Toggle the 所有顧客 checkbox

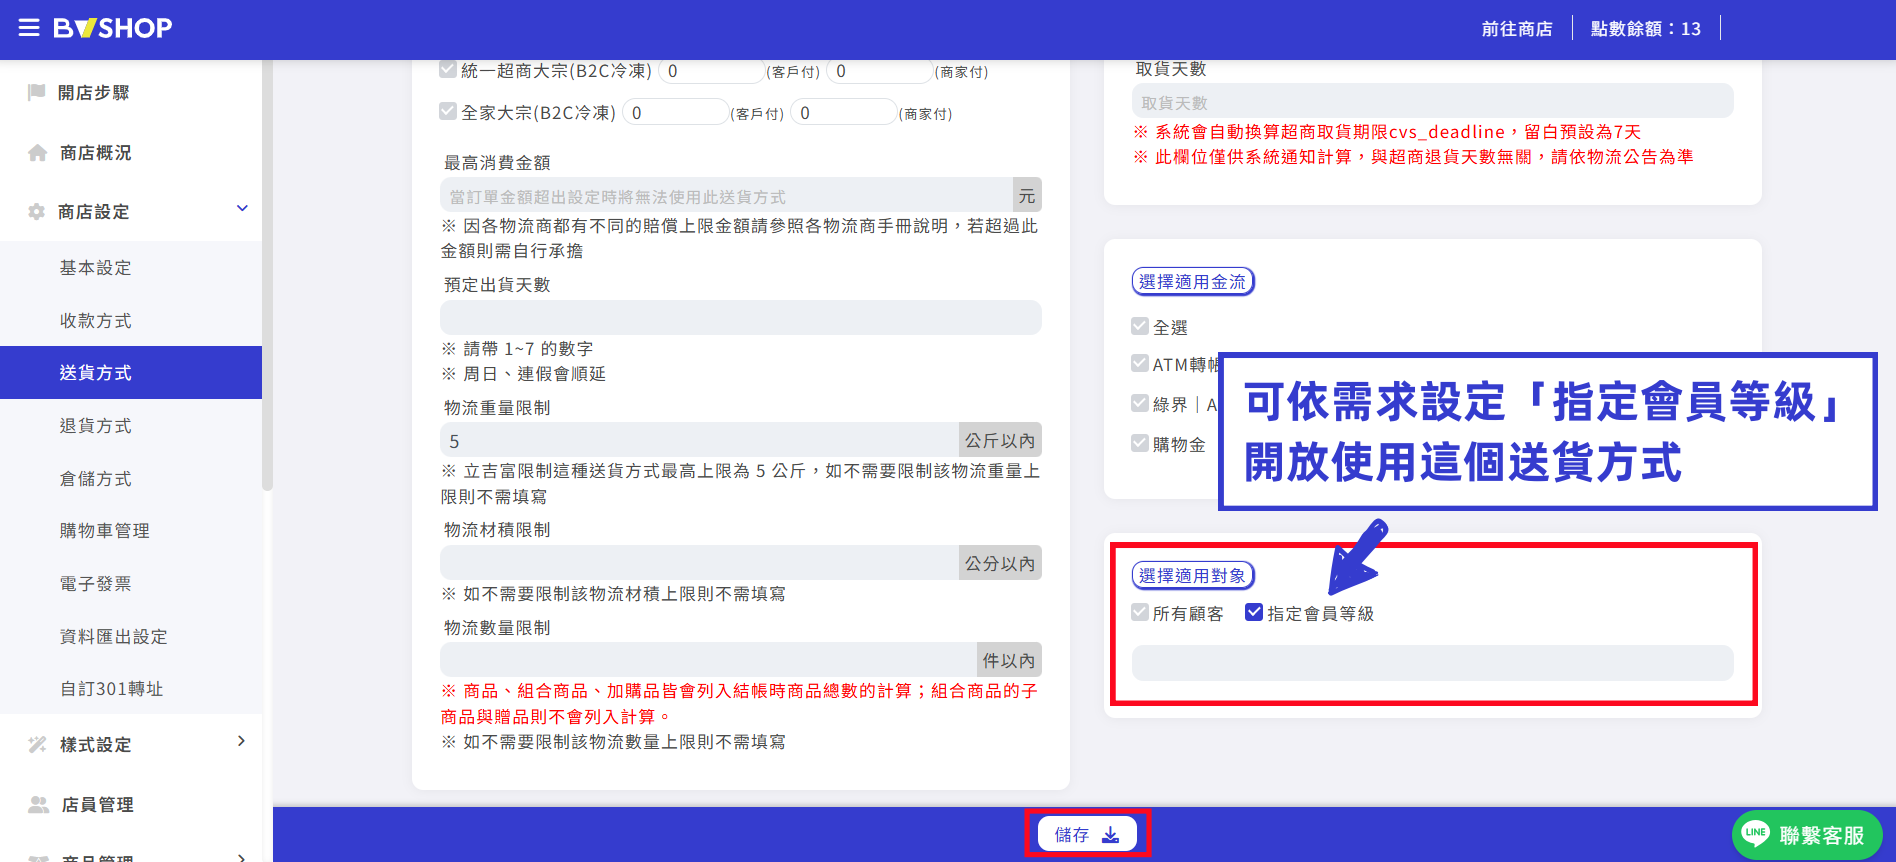pos(1140,612)
